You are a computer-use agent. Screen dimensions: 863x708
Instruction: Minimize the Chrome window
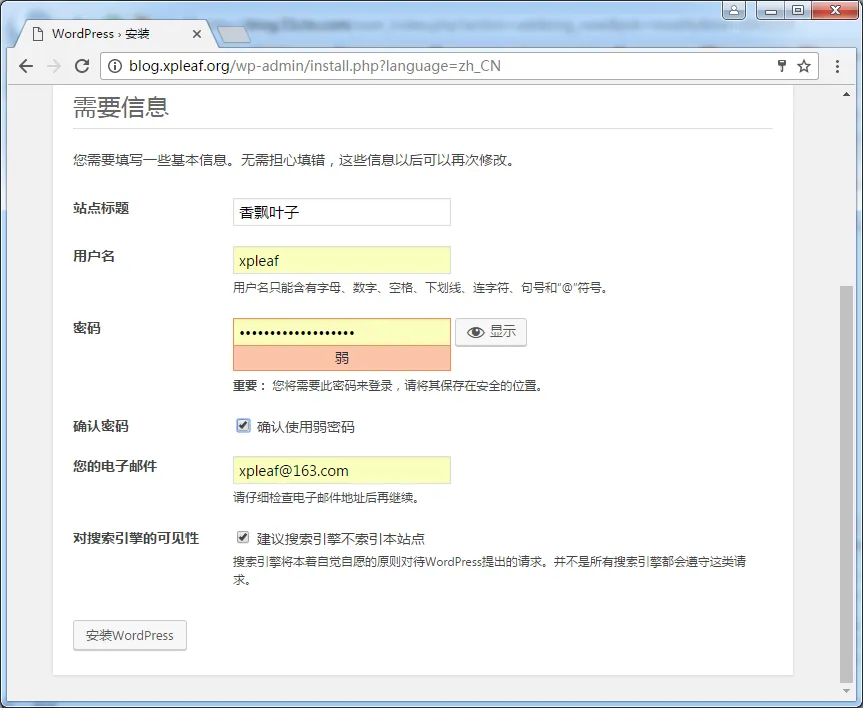tap(771, 10)
